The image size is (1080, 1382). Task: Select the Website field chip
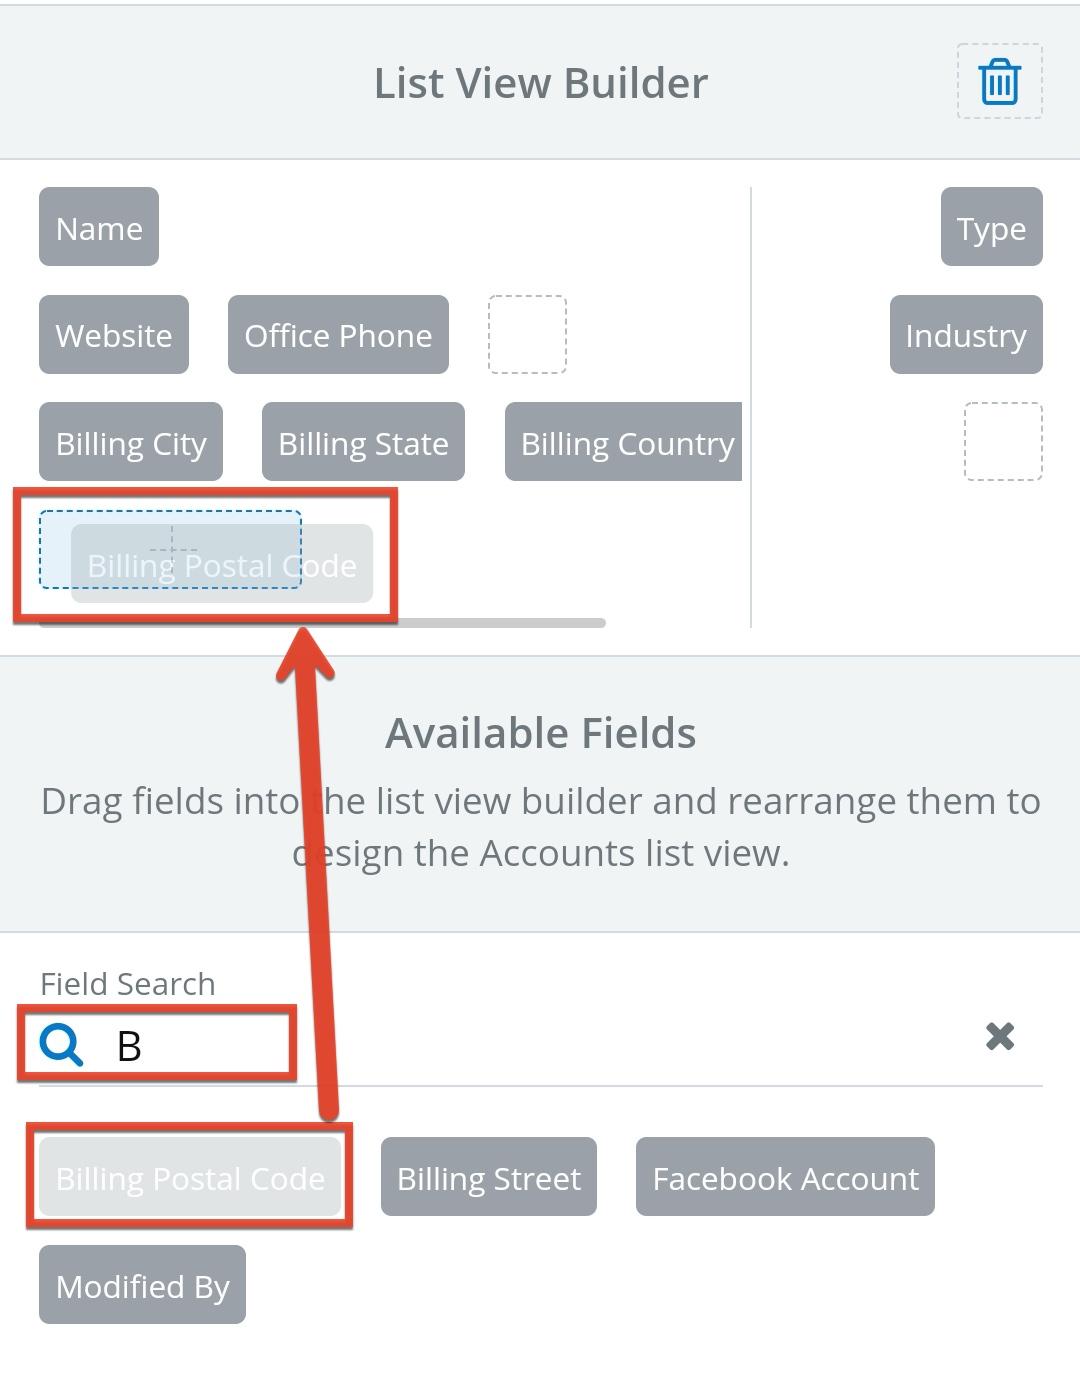click(113, 335)
